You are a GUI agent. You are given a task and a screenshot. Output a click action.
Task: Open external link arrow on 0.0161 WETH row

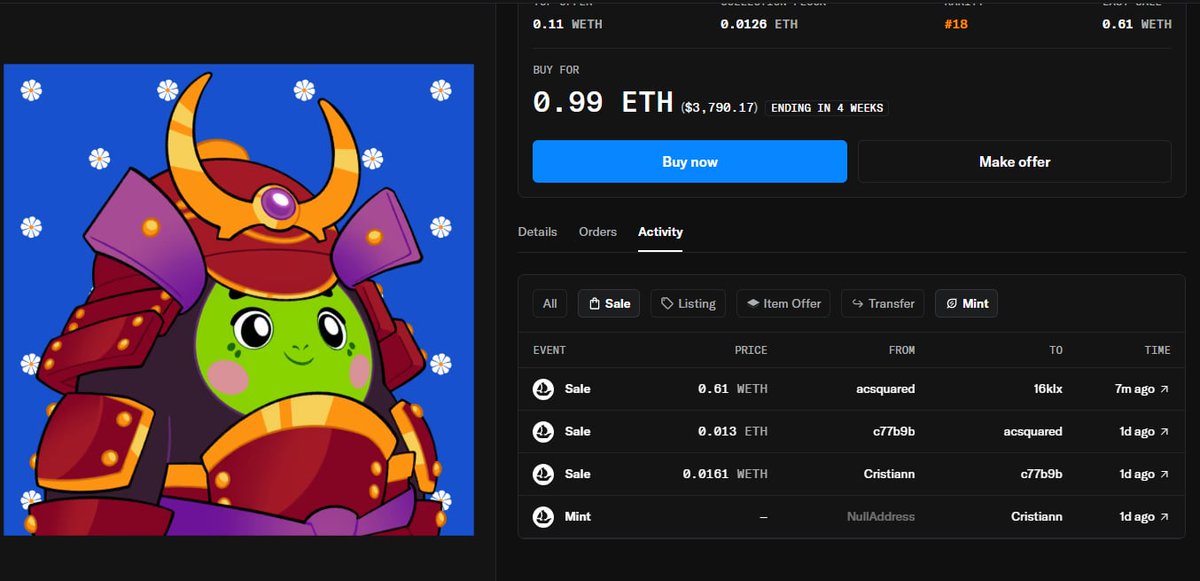point(1164,474)
